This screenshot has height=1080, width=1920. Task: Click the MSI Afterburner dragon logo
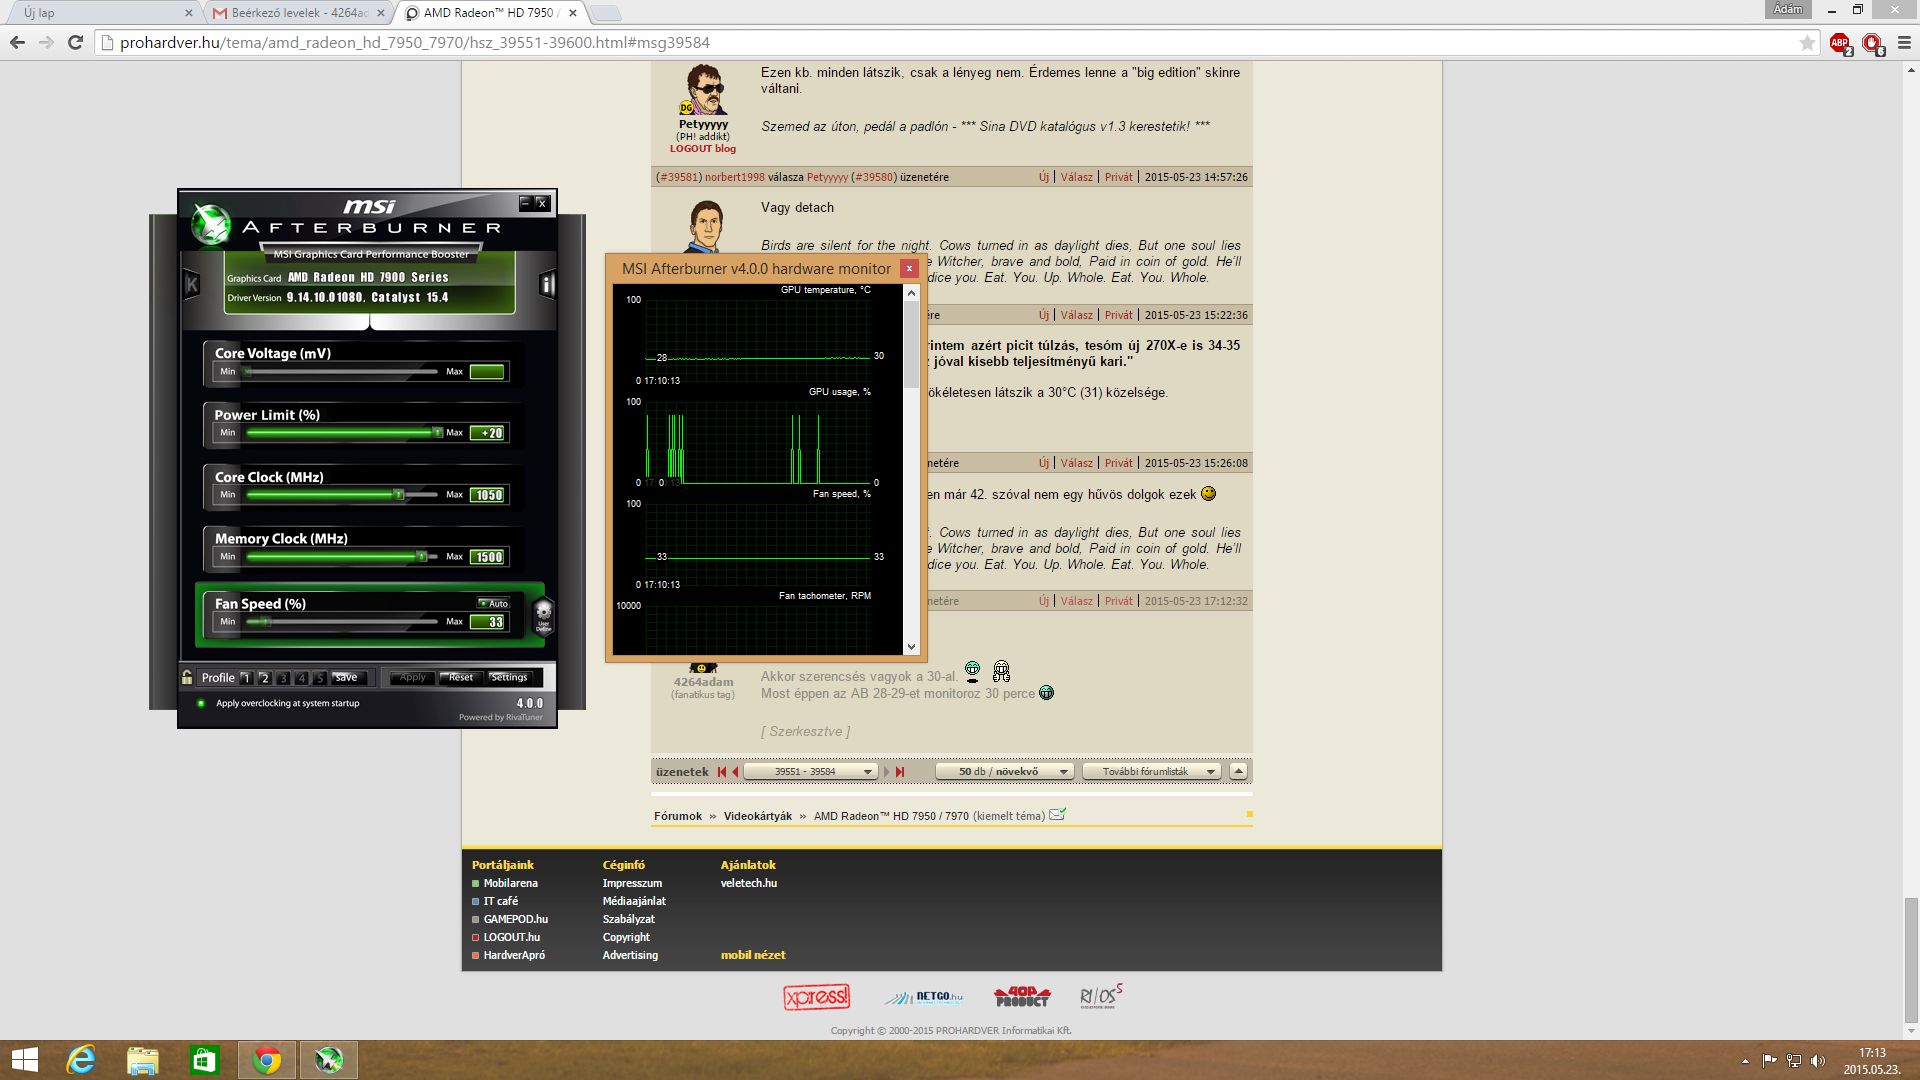pos(211,224)
